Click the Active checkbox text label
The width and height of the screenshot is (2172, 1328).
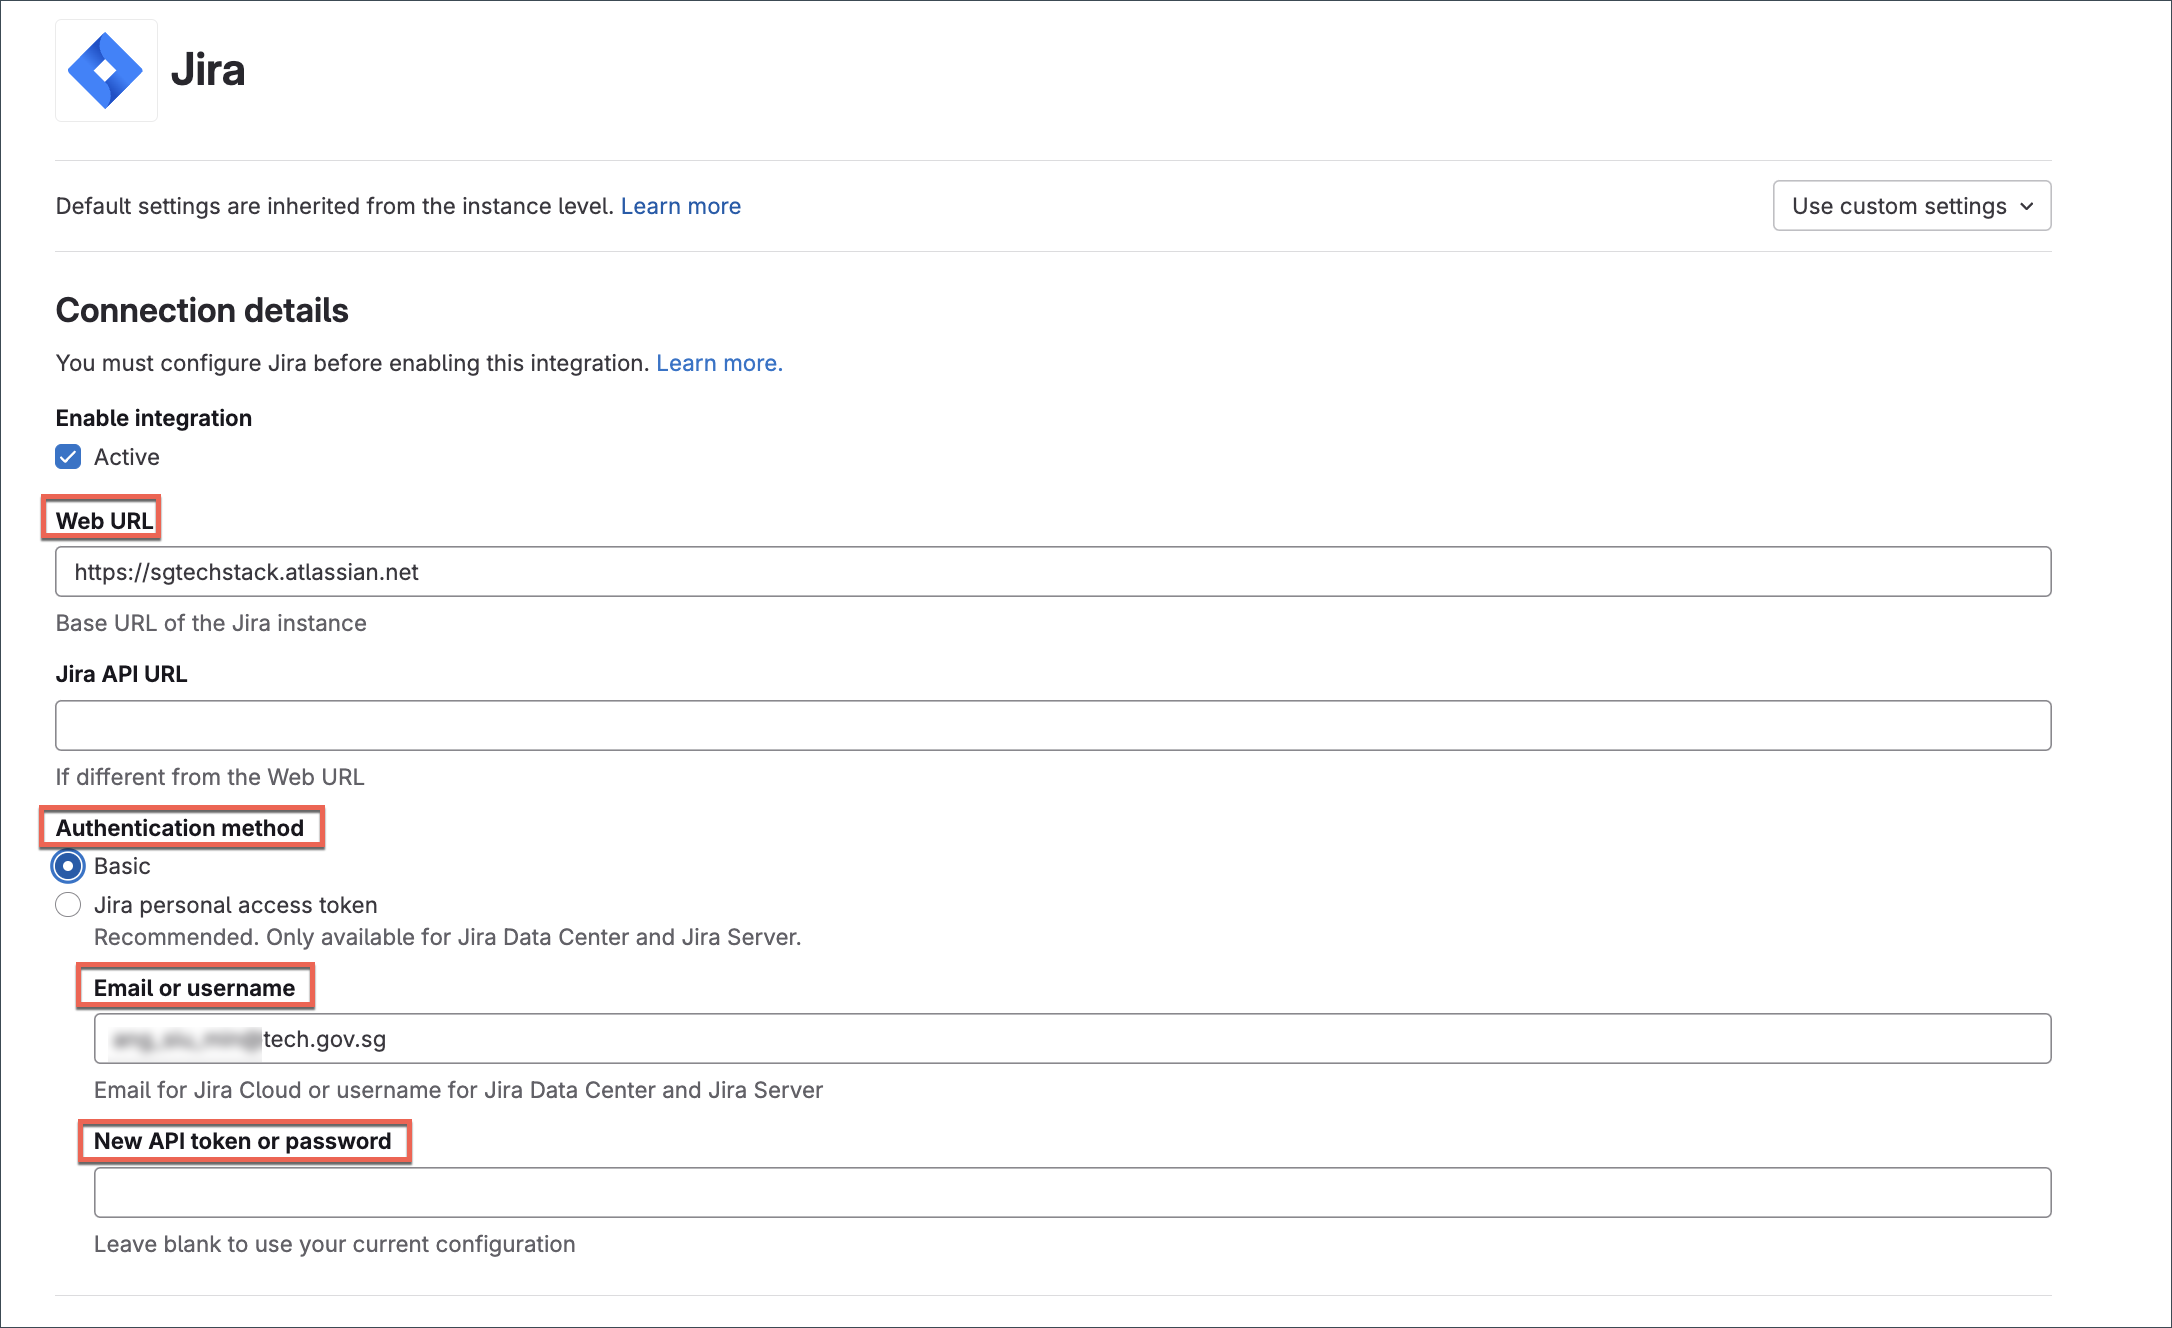(x=127, y=457)
